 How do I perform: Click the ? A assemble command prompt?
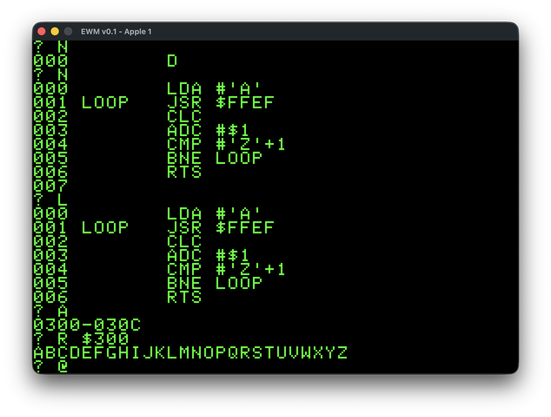(50, 311)
